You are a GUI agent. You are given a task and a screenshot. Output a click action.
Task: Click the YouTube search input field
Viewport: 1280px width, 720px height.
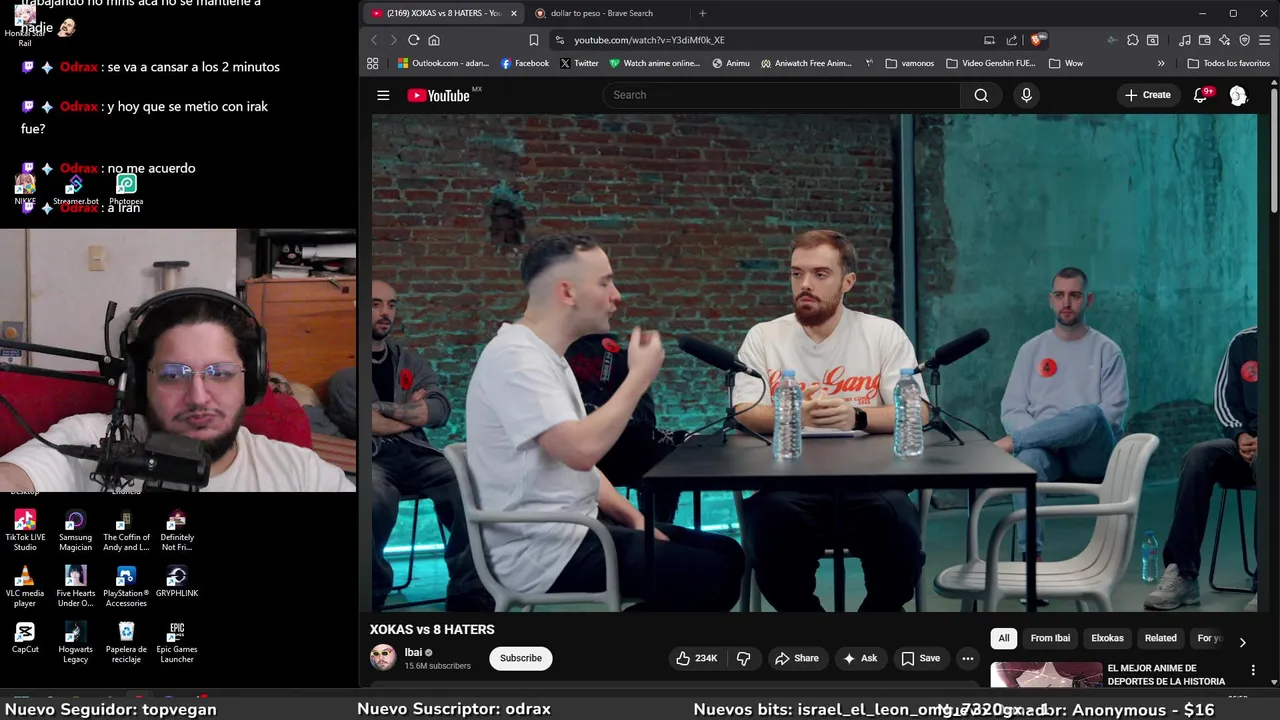pyautogui.click(x=782, y=95)
